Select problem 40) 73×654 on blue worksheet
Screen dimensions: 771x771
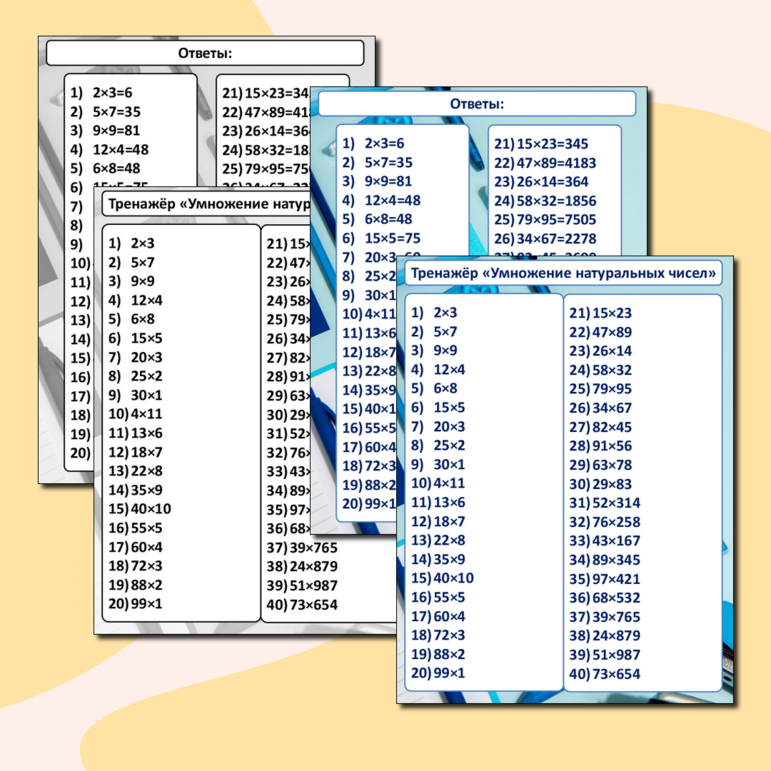click(604, 674)
